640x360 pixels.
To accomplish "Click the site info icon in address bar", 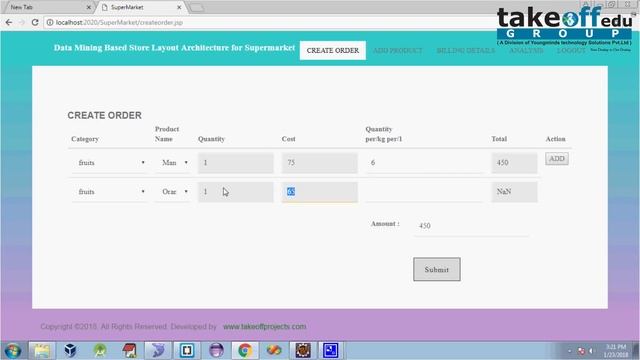I will point(50,22).
